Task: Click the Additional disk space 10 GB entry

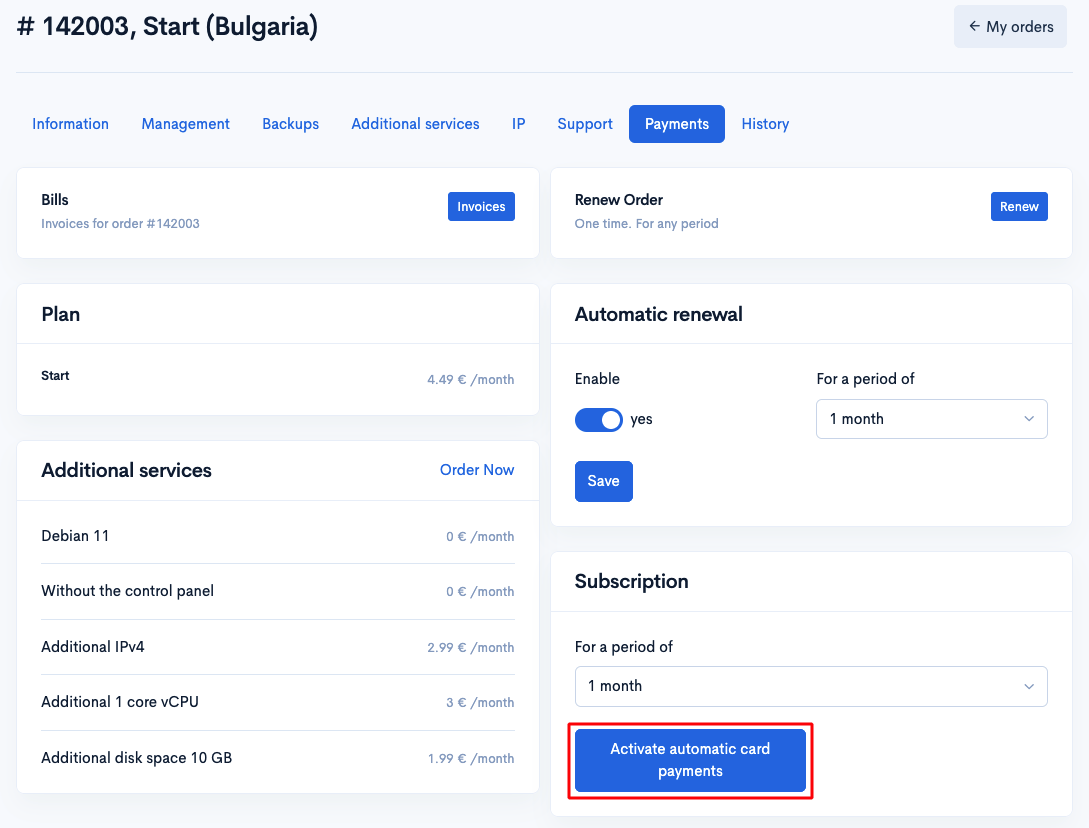Action: coord(278,758)
